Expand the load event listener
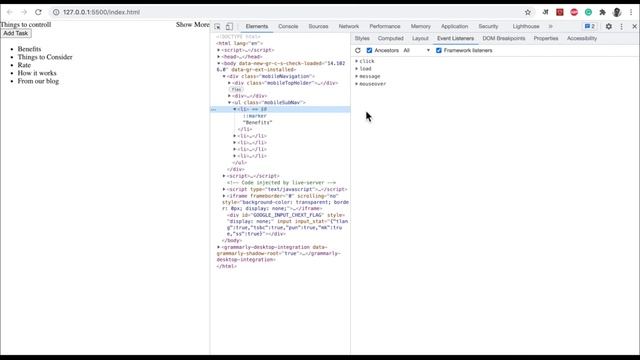 coord(357,69)
